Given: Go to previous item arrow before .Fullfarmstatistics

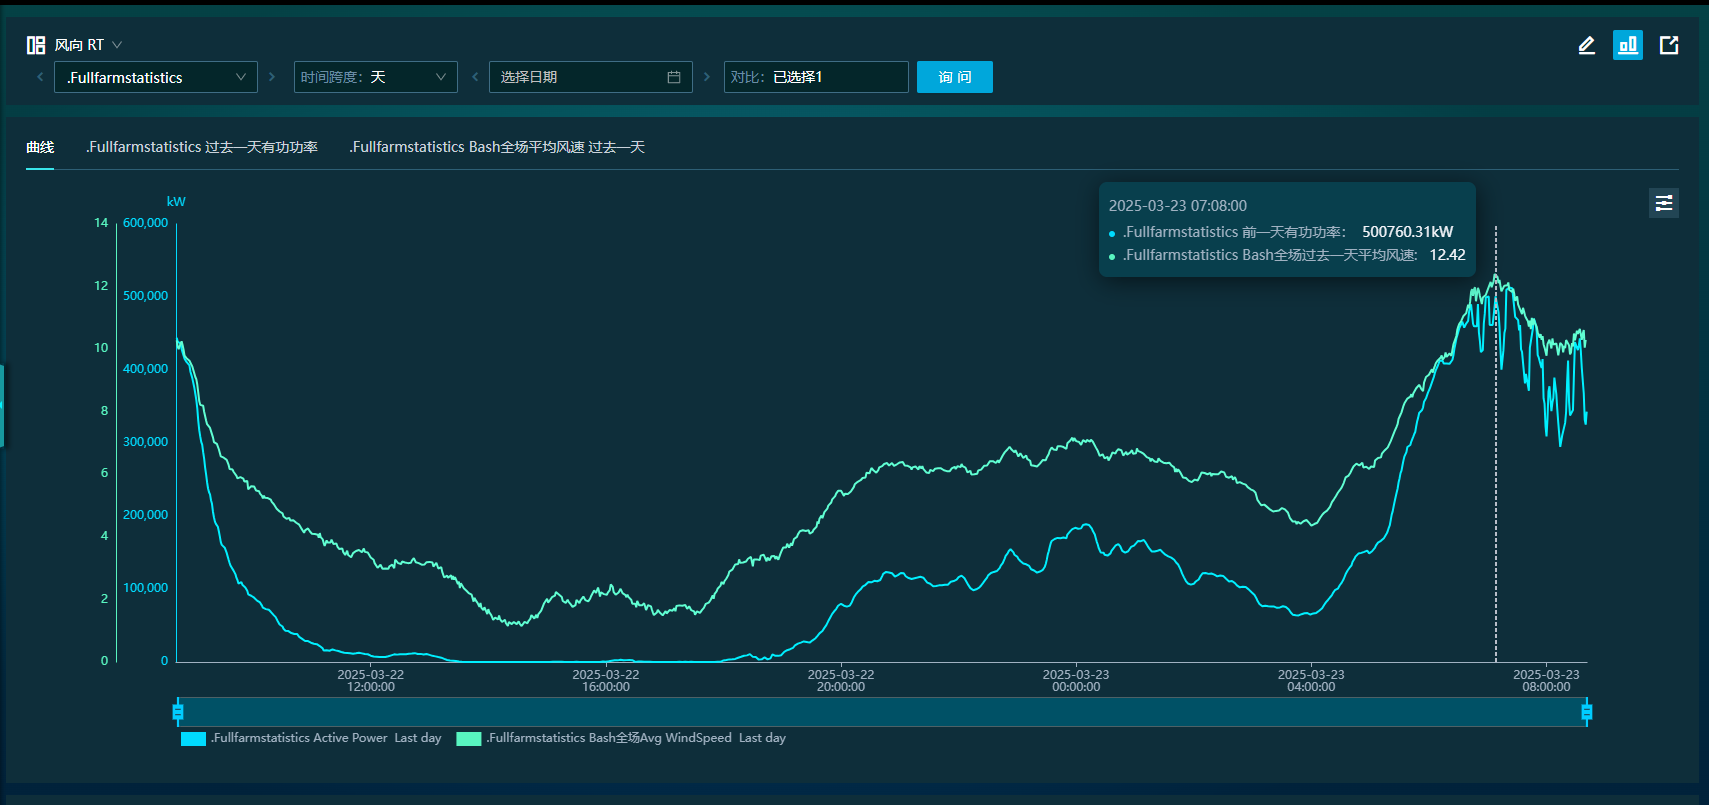Looking at the screenshot, I should (x=40, y=77).
